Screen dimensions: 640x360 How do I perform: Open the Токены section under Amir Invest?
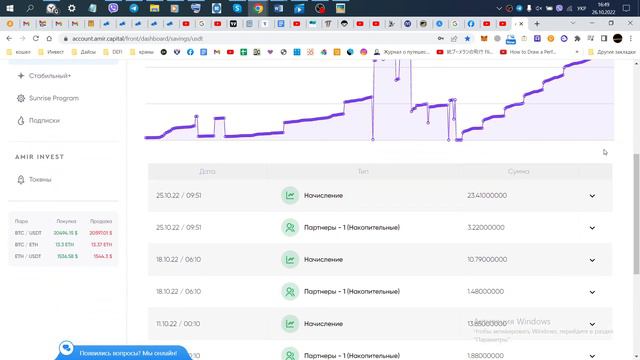coord(40,180)
